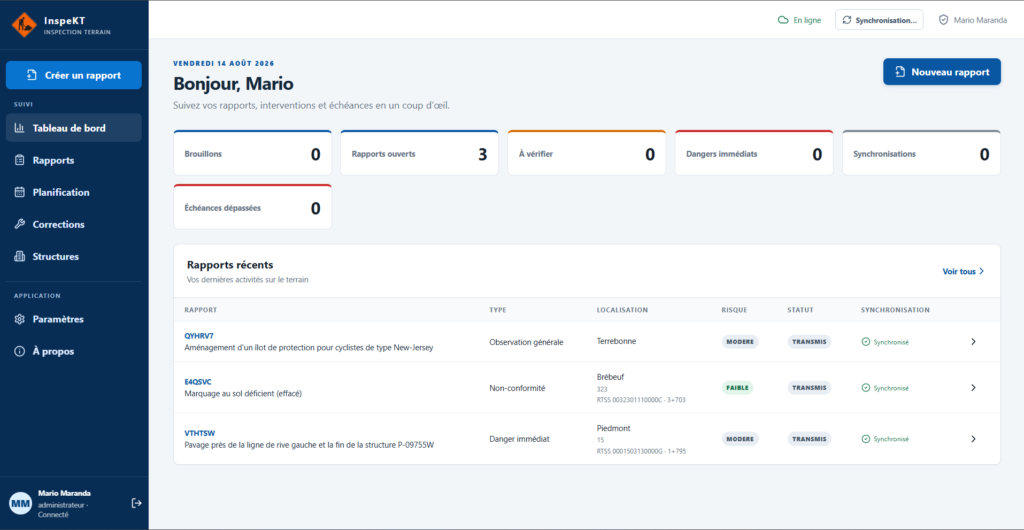Viewport: 1024px width, 530px height.
Task: Click the STATUT column header
Action: pyautogui.click(x=800, y=310)
